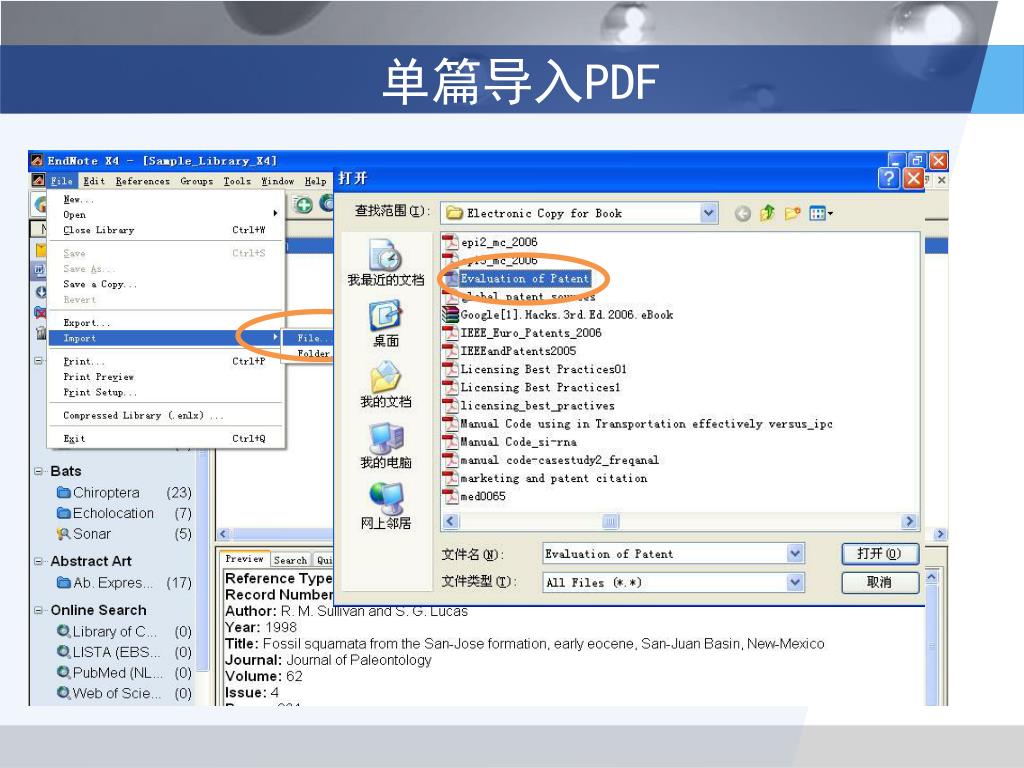Open the Window menu
Screen dimensions: 1024x768
coord(278,181)
